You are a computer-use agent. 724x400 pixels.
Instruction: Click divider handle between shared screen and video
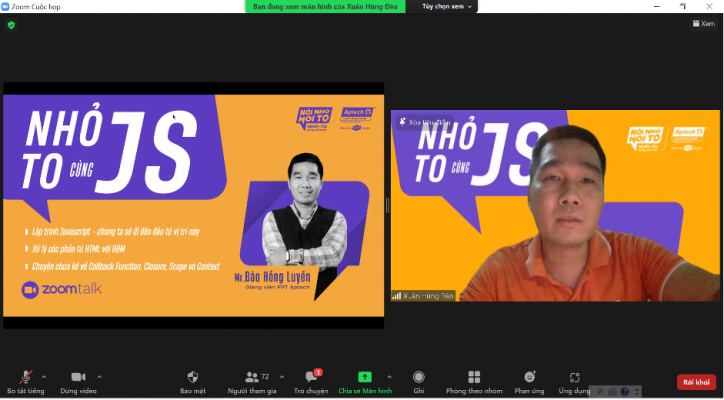(387, 205)
